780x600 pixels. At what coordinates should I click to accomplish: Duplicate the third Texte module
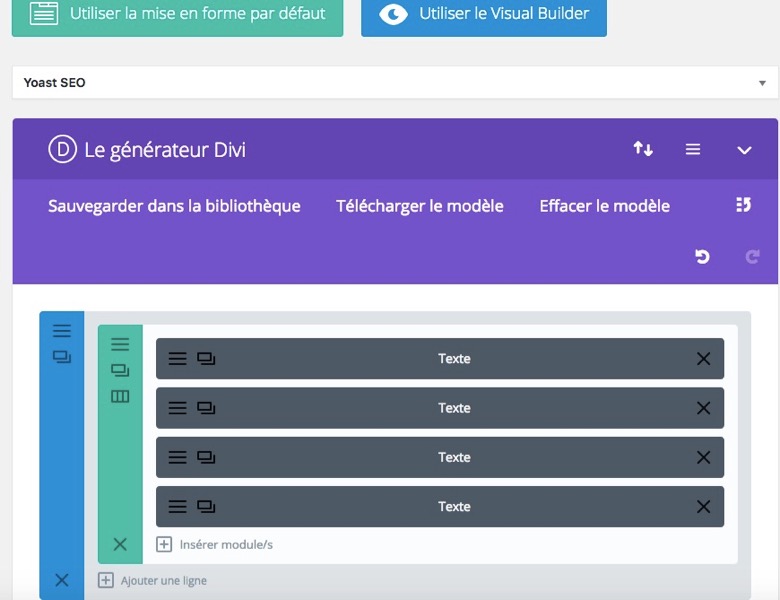click(206, 457)
